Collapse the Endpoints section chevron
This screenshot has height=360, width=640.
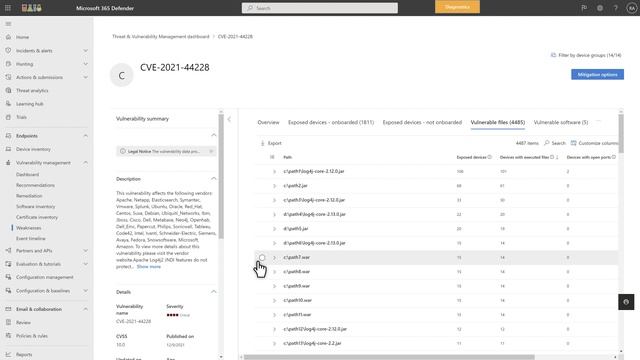[85, 136]
